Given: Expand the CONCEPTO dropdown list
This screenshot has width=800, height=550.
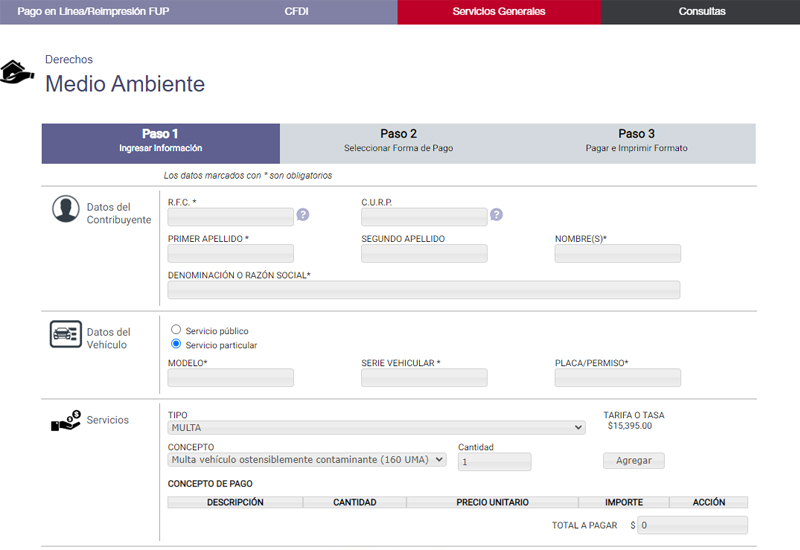Looking at the screenshot, I should (306, 460).
